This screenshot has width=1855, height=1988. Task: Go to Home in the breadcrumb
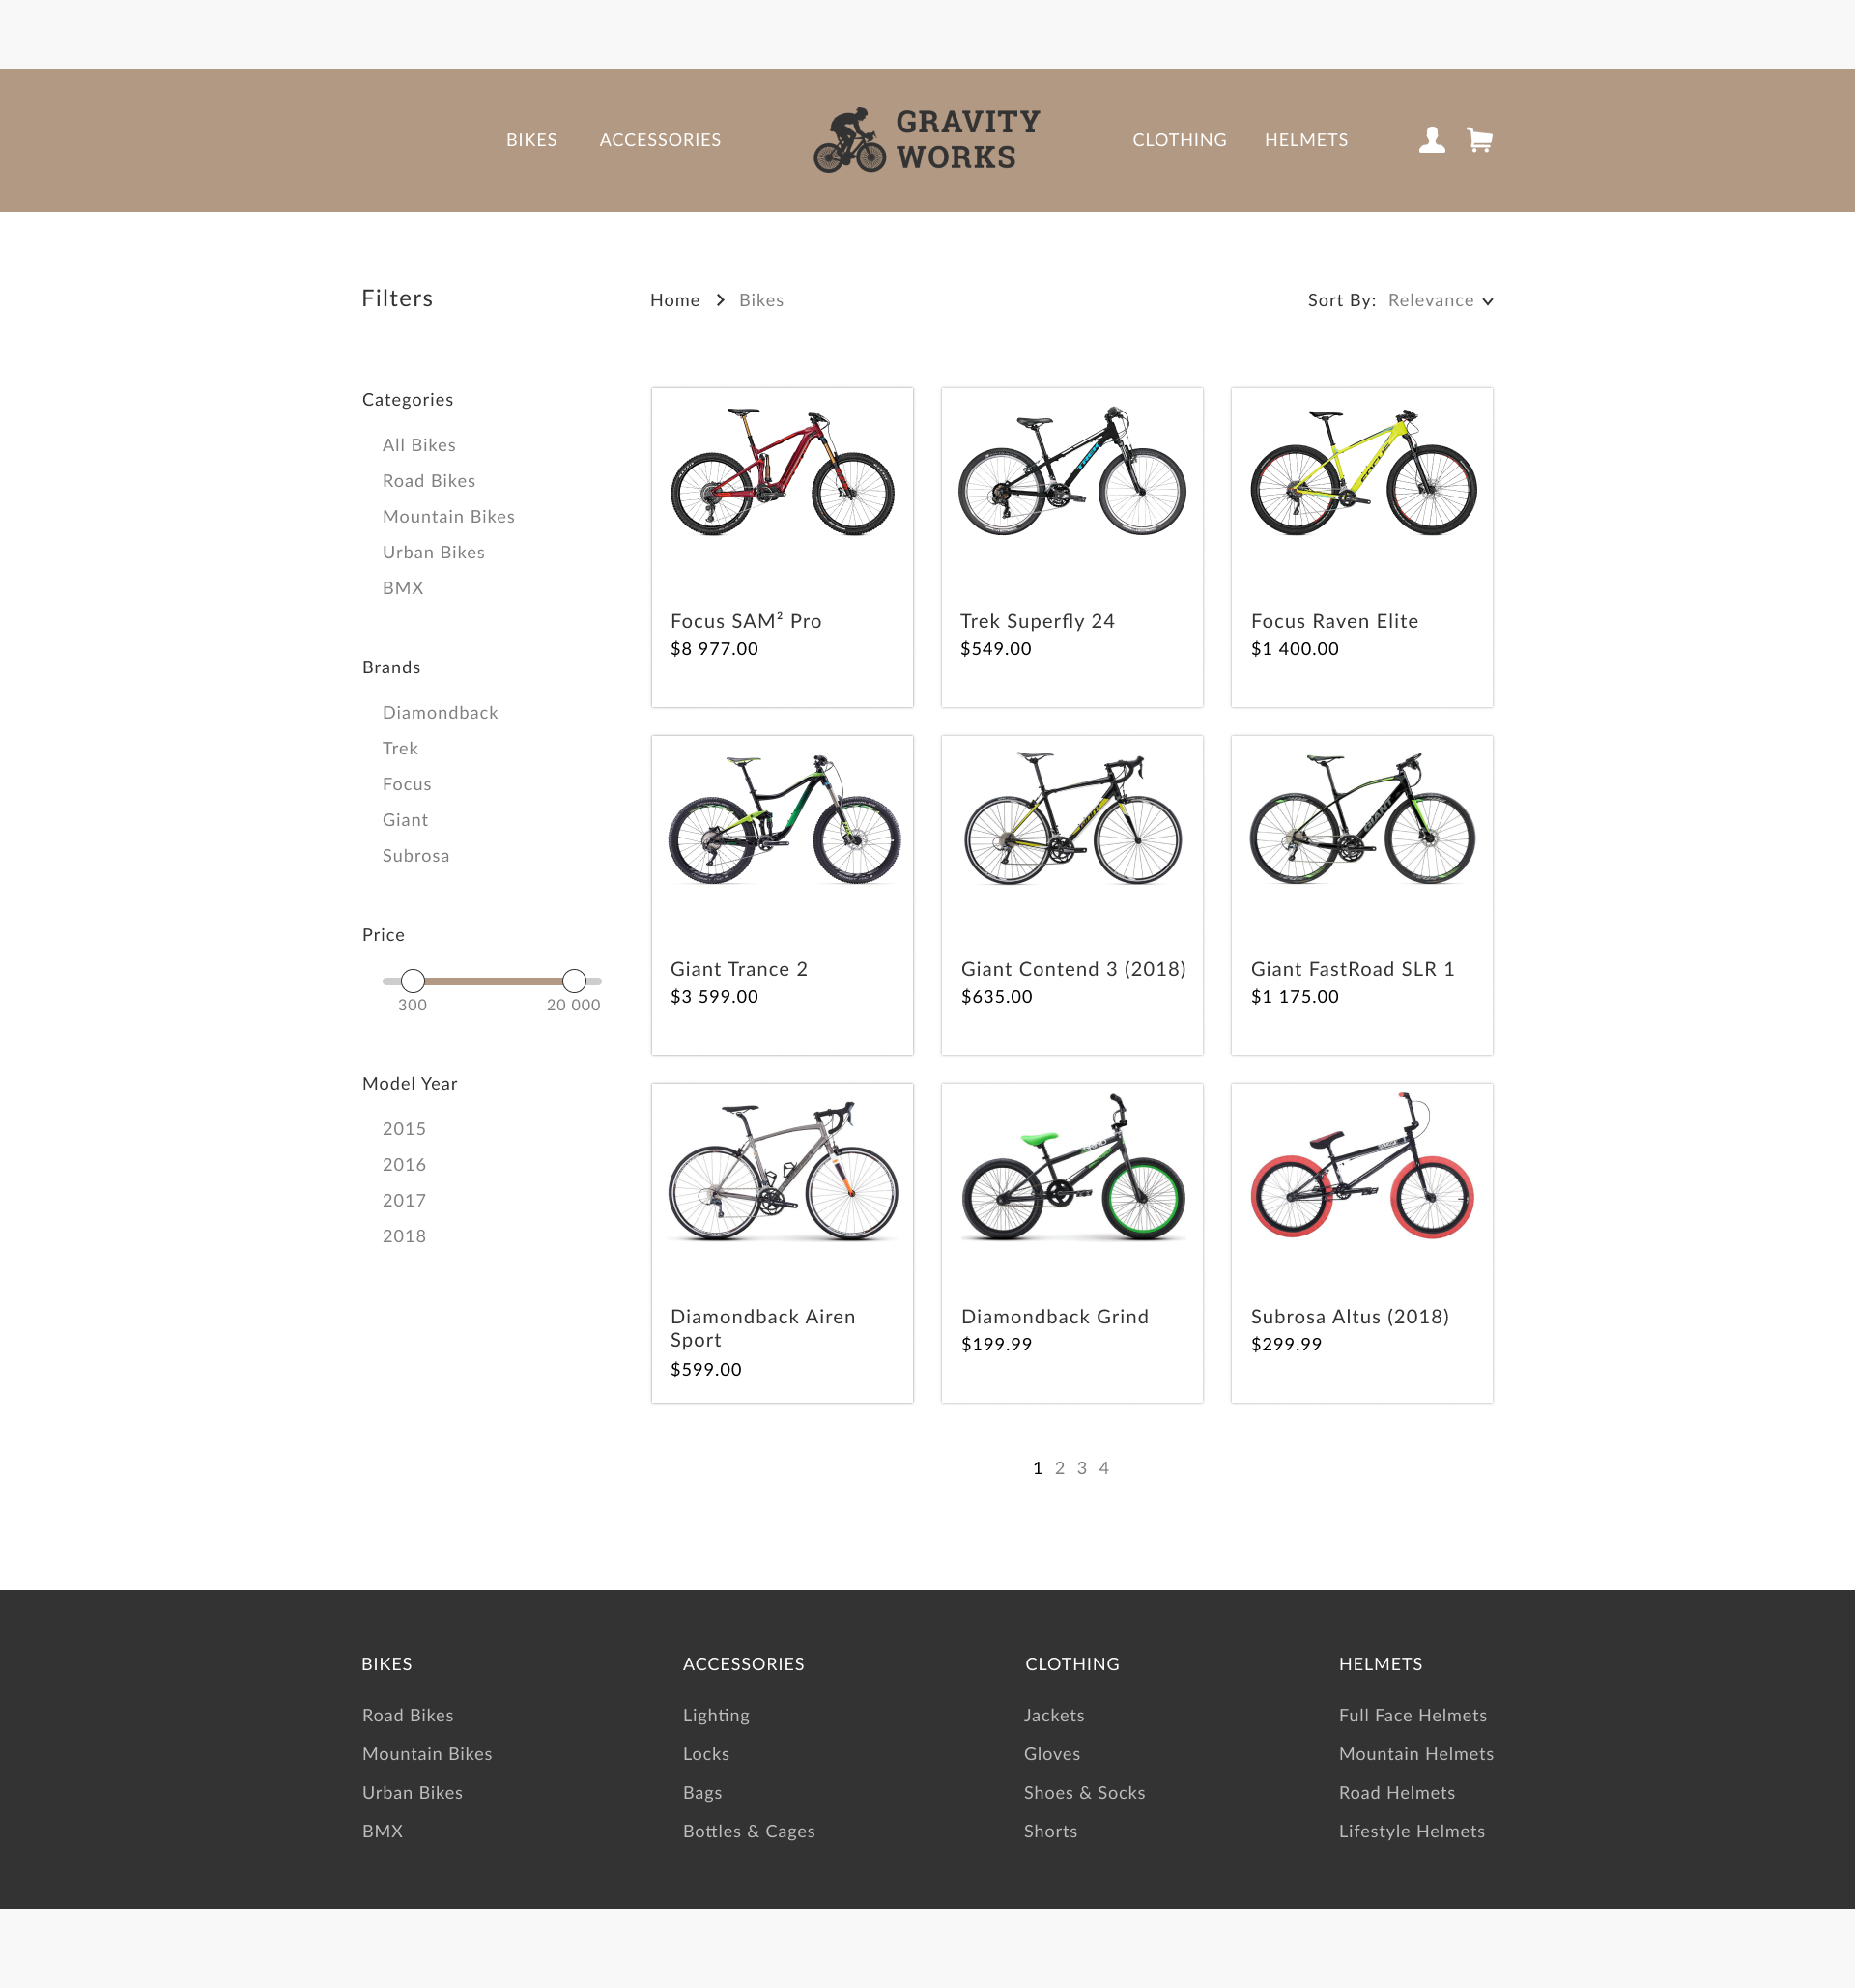click(x=675, y=300)
